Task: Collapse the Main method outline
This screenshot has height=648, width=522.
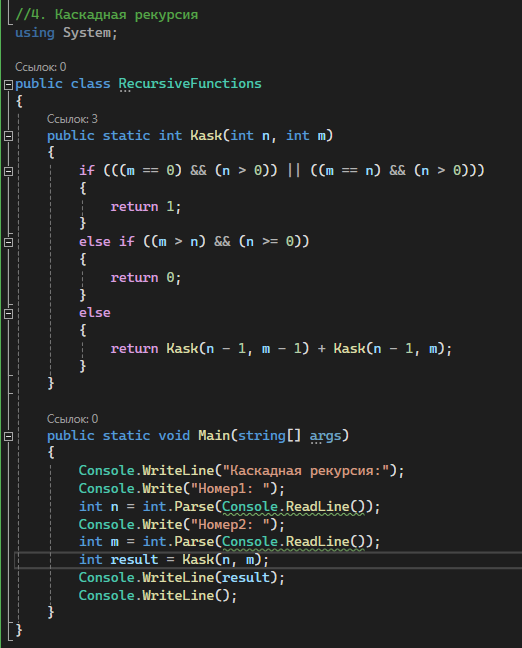Action: 8,436
